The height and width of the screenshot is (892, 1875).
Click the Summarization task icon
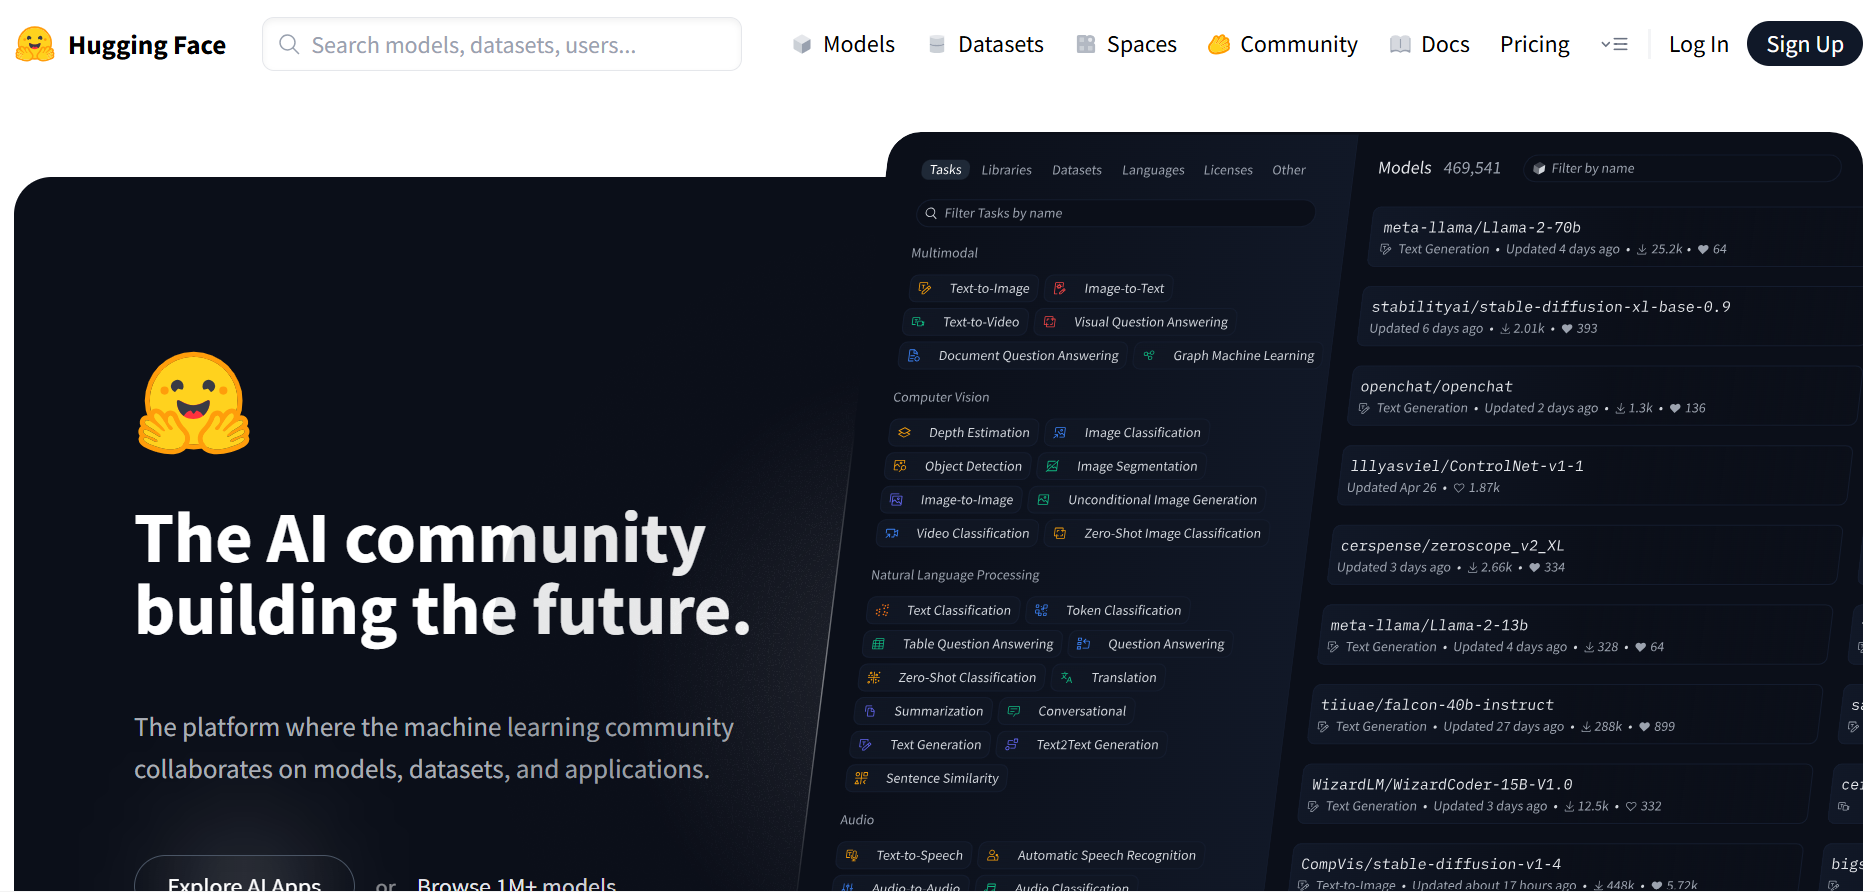coord(870,711)
